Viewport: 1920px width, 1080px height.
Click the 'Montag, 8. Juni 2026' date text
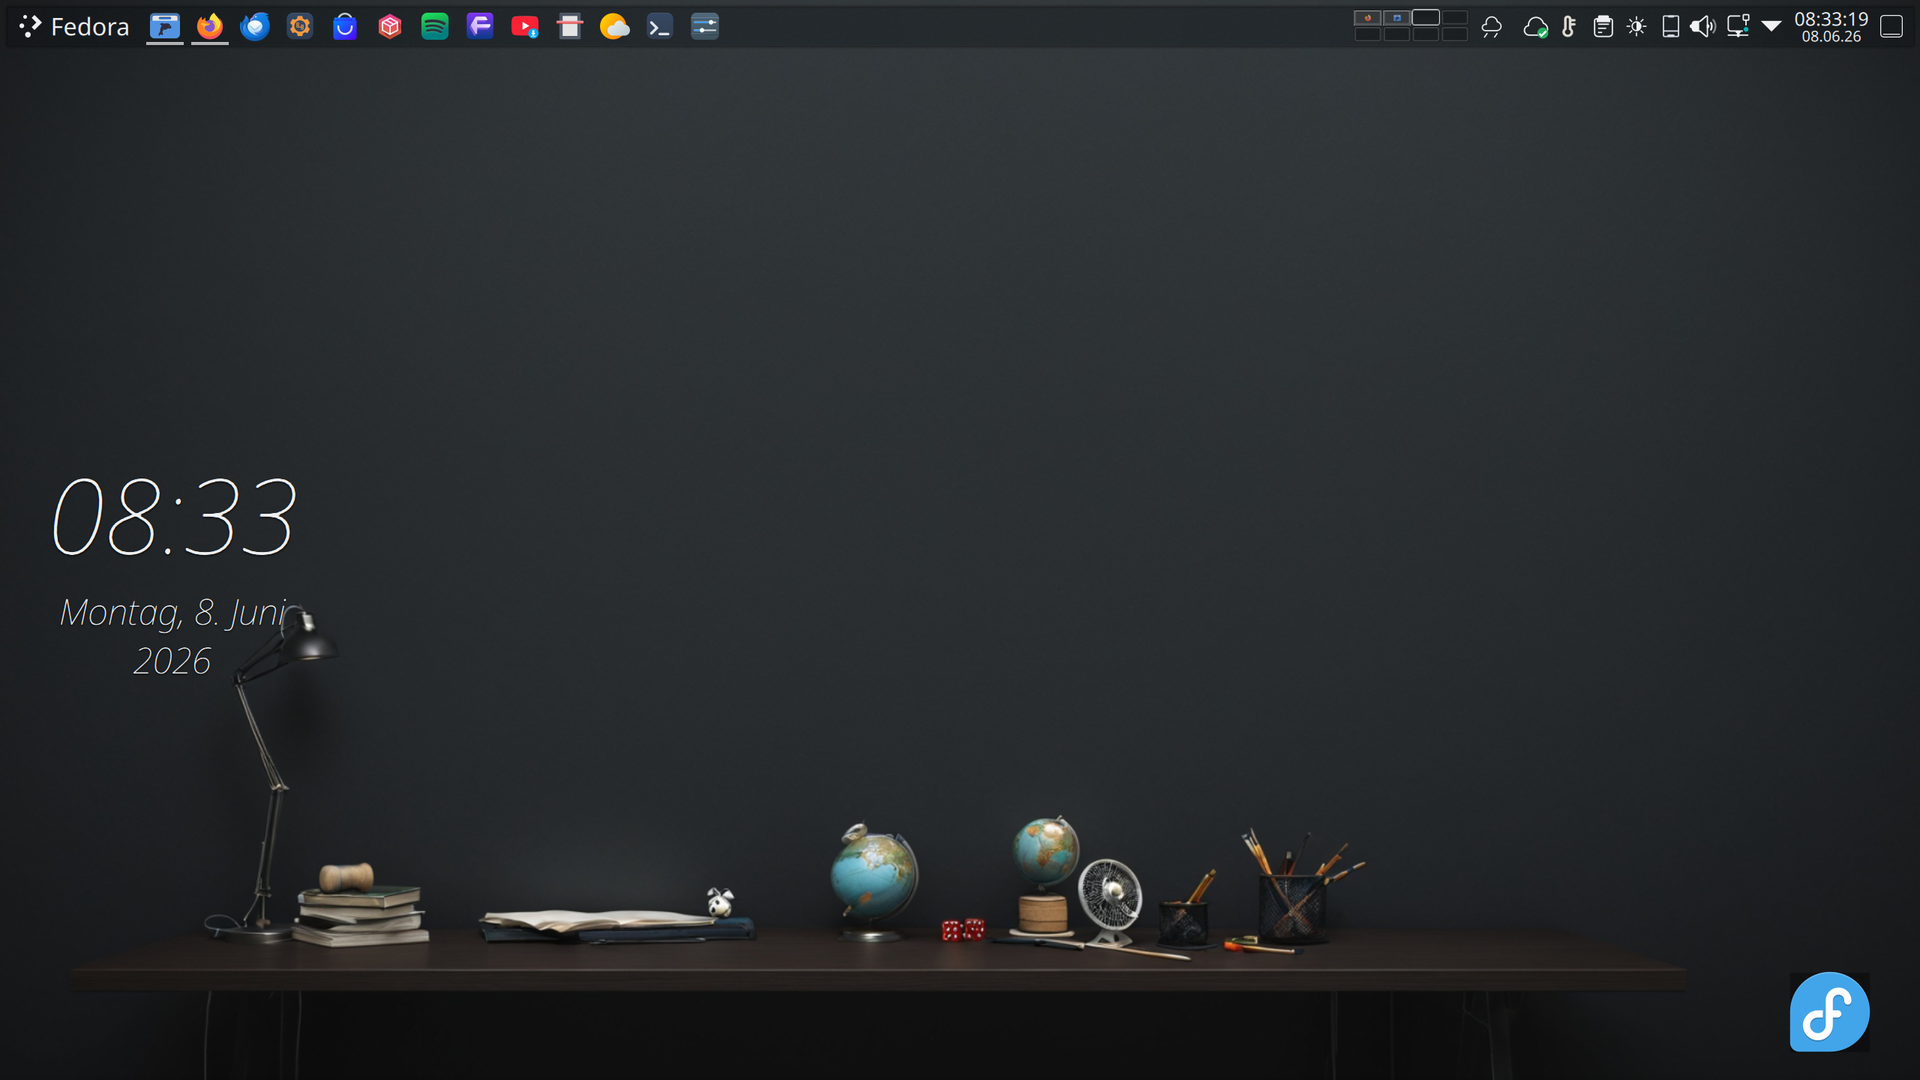coord(173,636)
